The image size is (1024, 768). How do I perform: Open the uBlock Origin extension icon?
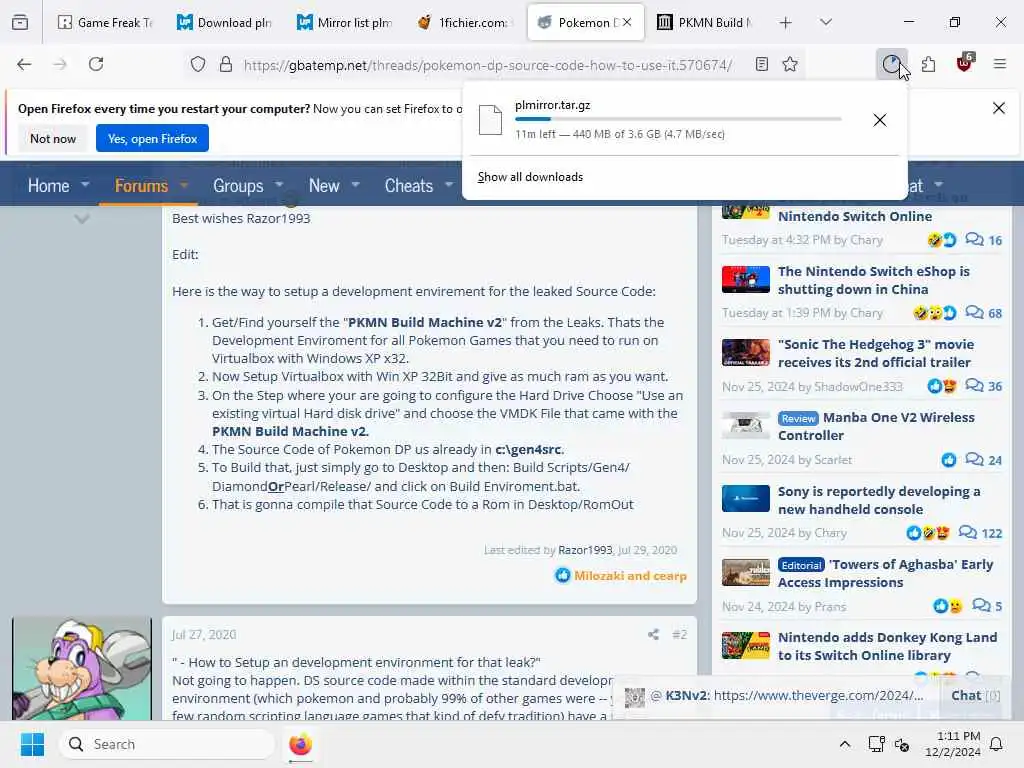pyautogui.click(x=965, y=63)
